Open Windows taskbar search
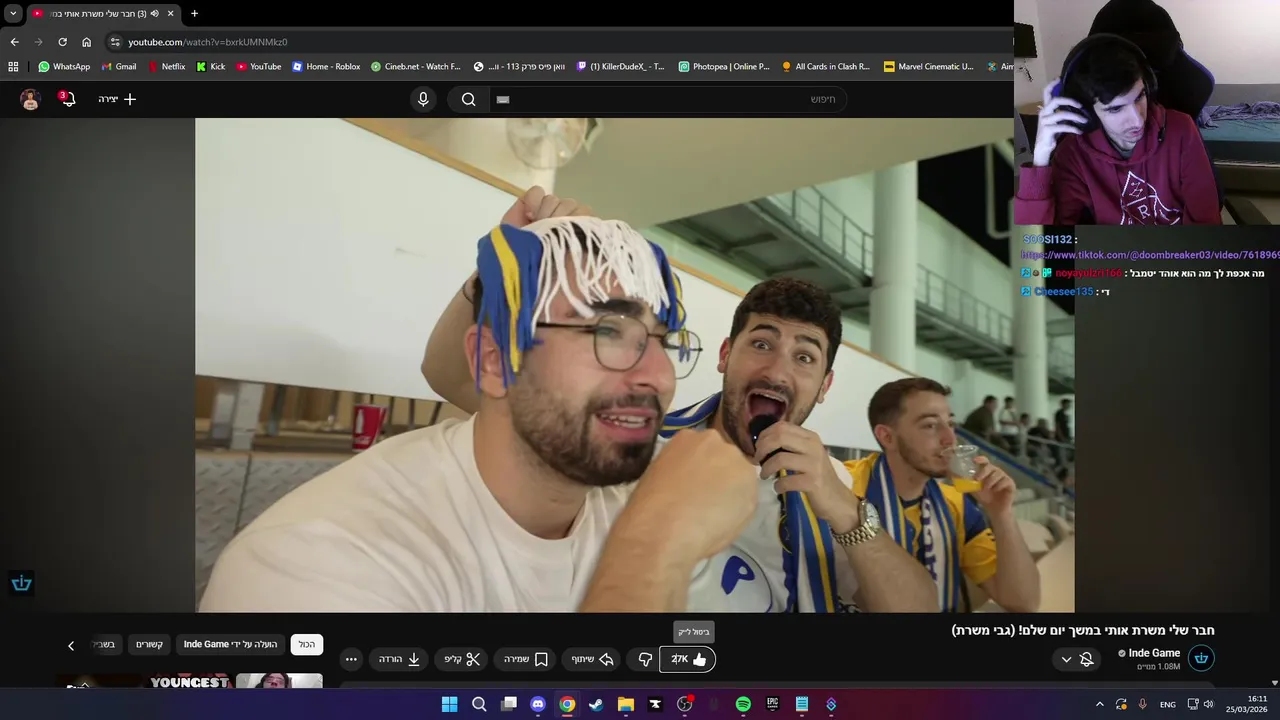Viewport: 1280px width, 720px height. click(x=479, y=704)
